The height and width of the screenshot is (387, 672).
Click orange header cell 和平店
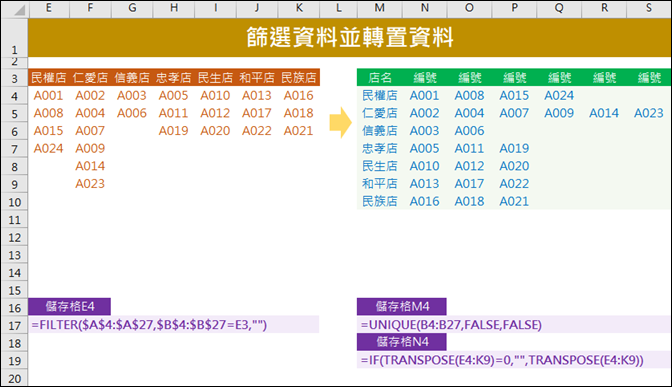(x=257, y=78)
